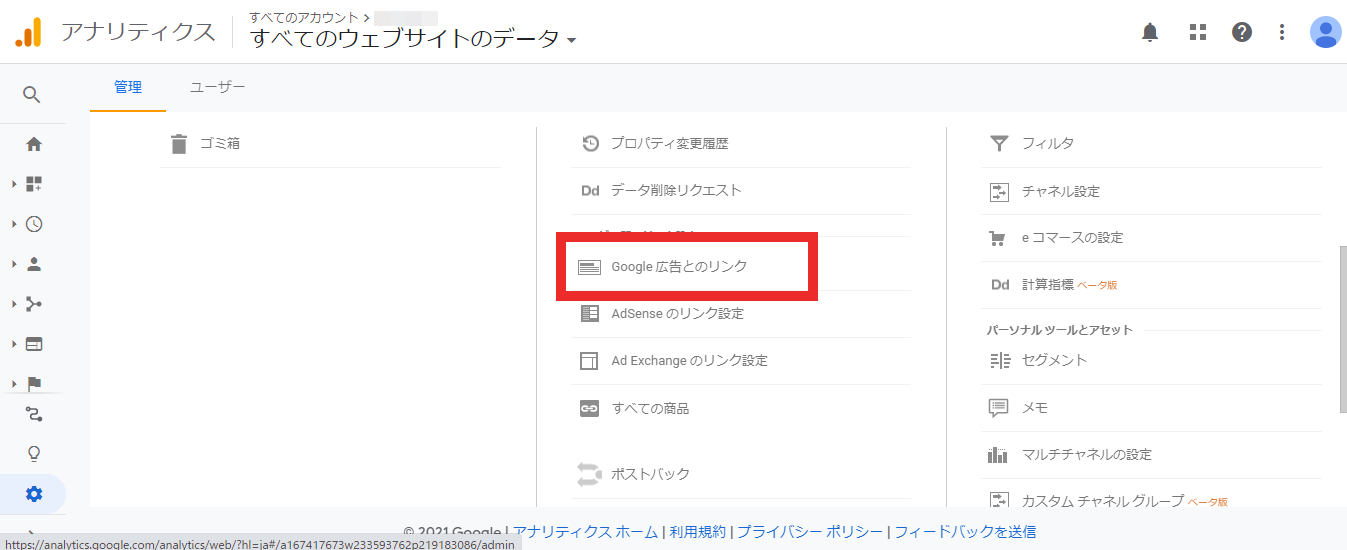Click the page vertical scrollbar

pos(1342,330)
